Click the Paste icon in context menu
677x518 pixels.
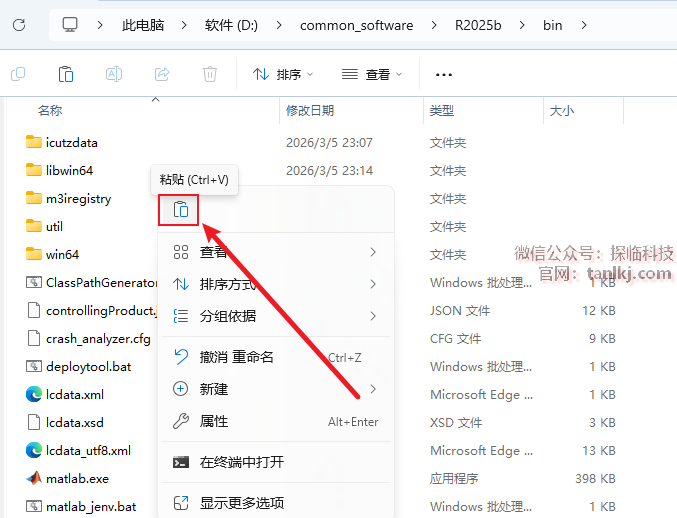tap(180, 210)
